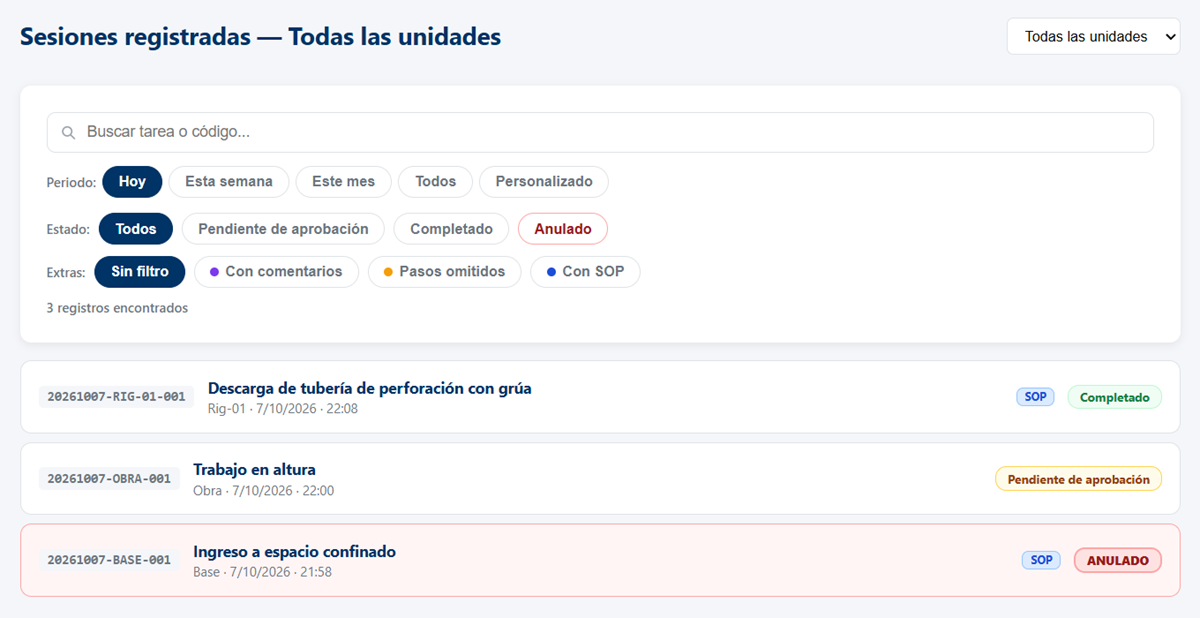This screenshot has width=1200, height=618.
Task: Click code 20261007-BASE-001
Action: point(109,560)
